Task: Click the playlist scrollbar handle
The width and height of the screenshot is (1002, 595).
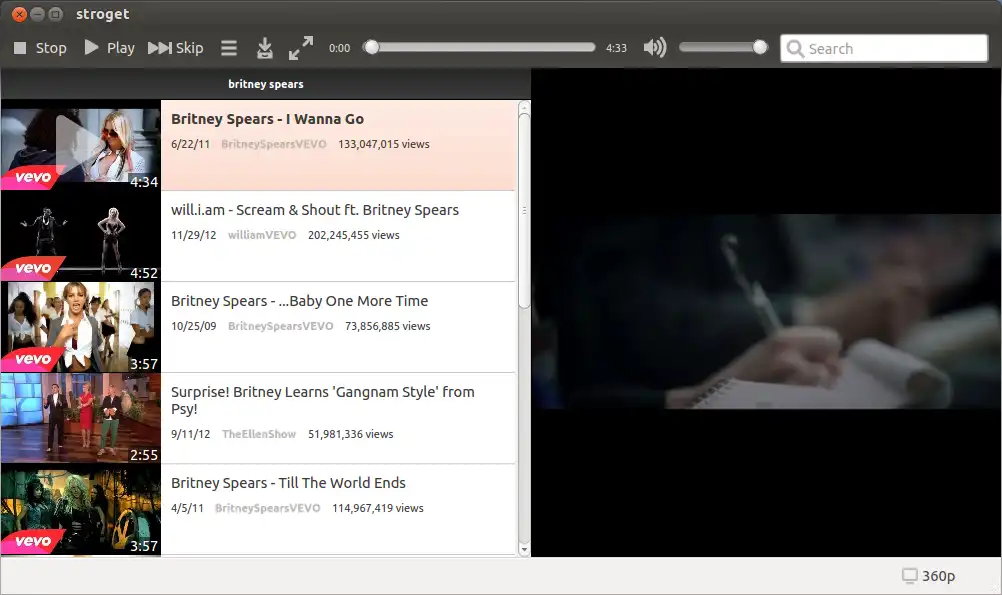Action: [x=524, y=211]
